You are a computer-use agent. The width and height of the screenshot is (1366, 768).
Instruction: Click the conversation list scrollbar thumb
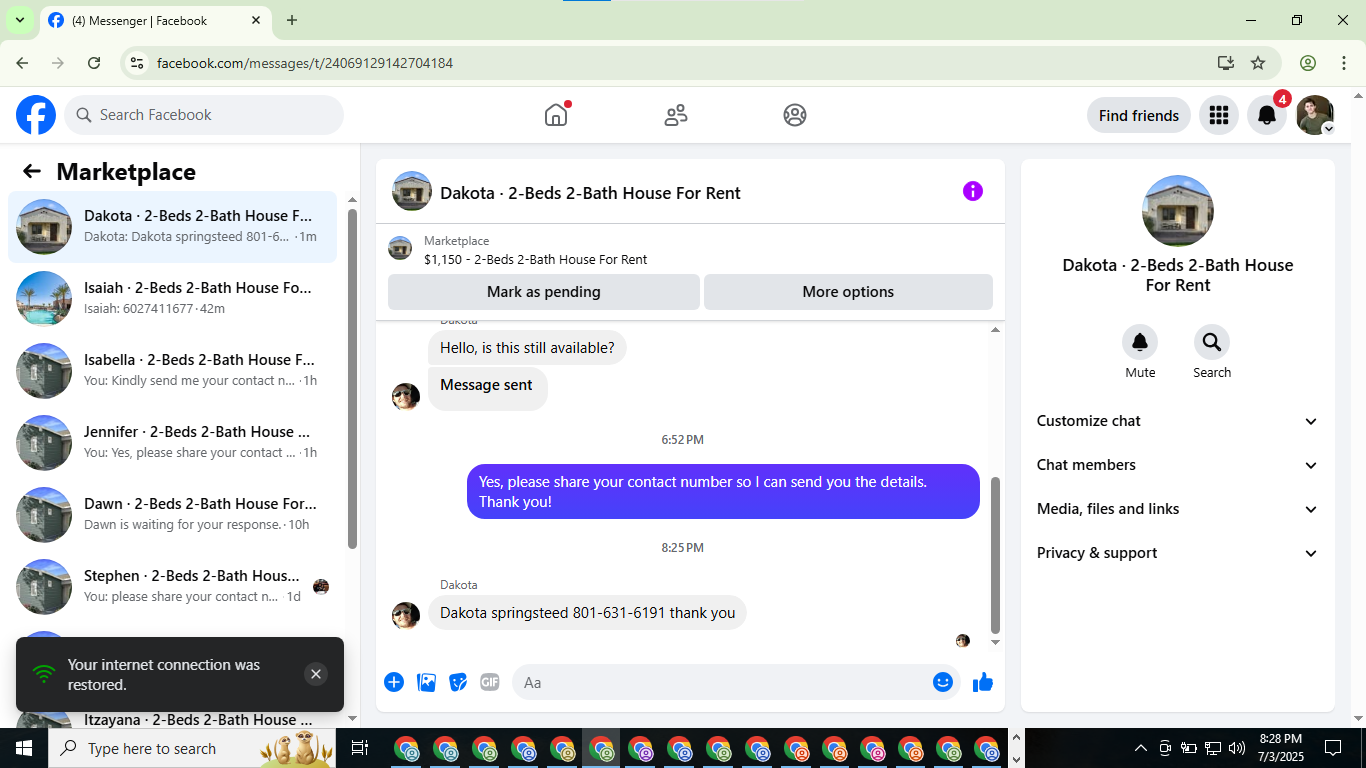point(352,378)
